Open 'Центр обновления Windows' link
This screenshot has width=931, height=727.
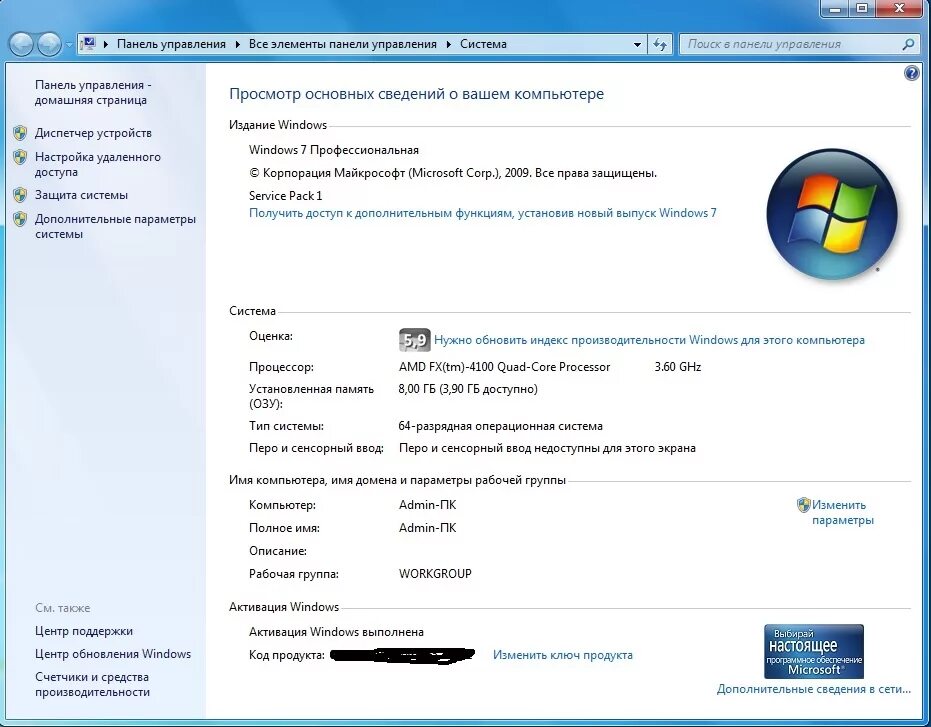tap(113, 654)
